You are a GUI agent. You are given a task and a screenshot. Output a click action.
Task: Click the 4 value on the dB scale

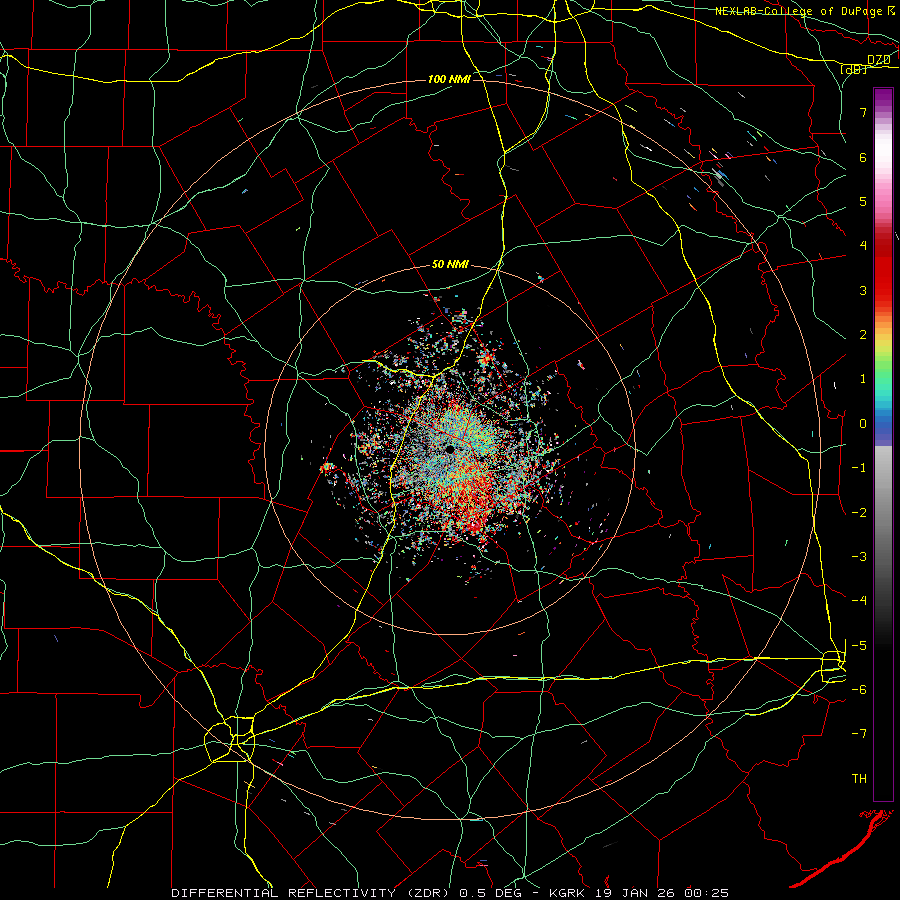click(863, 246)
